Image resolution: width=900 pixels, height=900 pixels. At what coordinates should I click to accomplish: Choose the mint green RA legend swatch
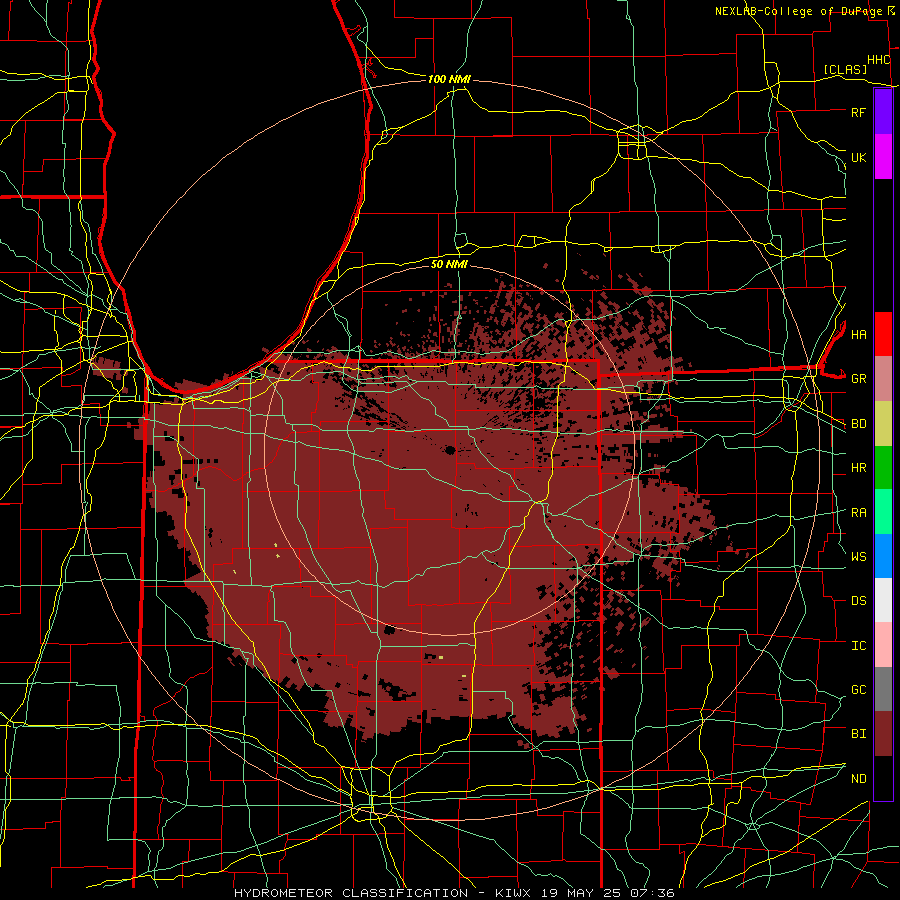tap(883, 512)
